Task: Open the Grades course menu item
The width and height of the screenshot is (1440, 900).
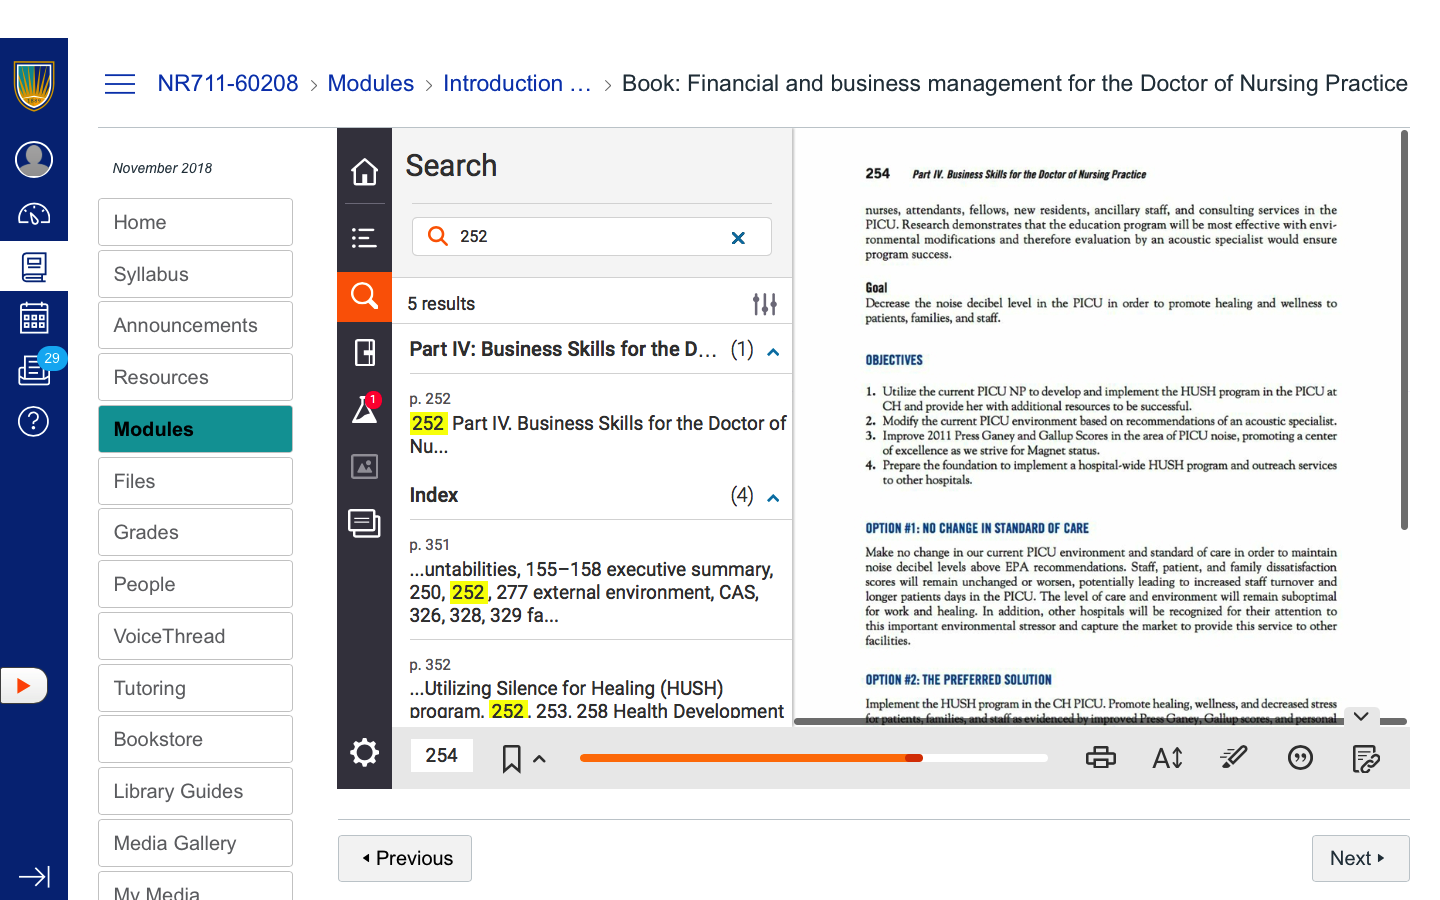Action: point(195,532)
